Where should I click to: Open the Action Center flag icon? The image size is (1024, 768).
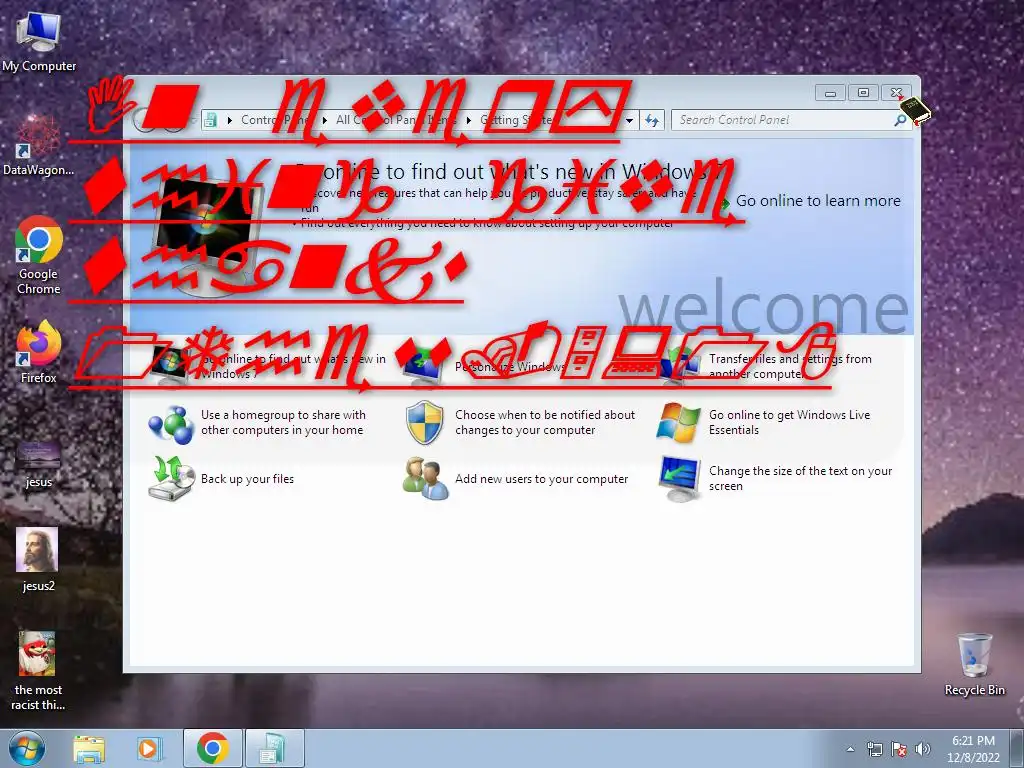[x=899, y=749]
